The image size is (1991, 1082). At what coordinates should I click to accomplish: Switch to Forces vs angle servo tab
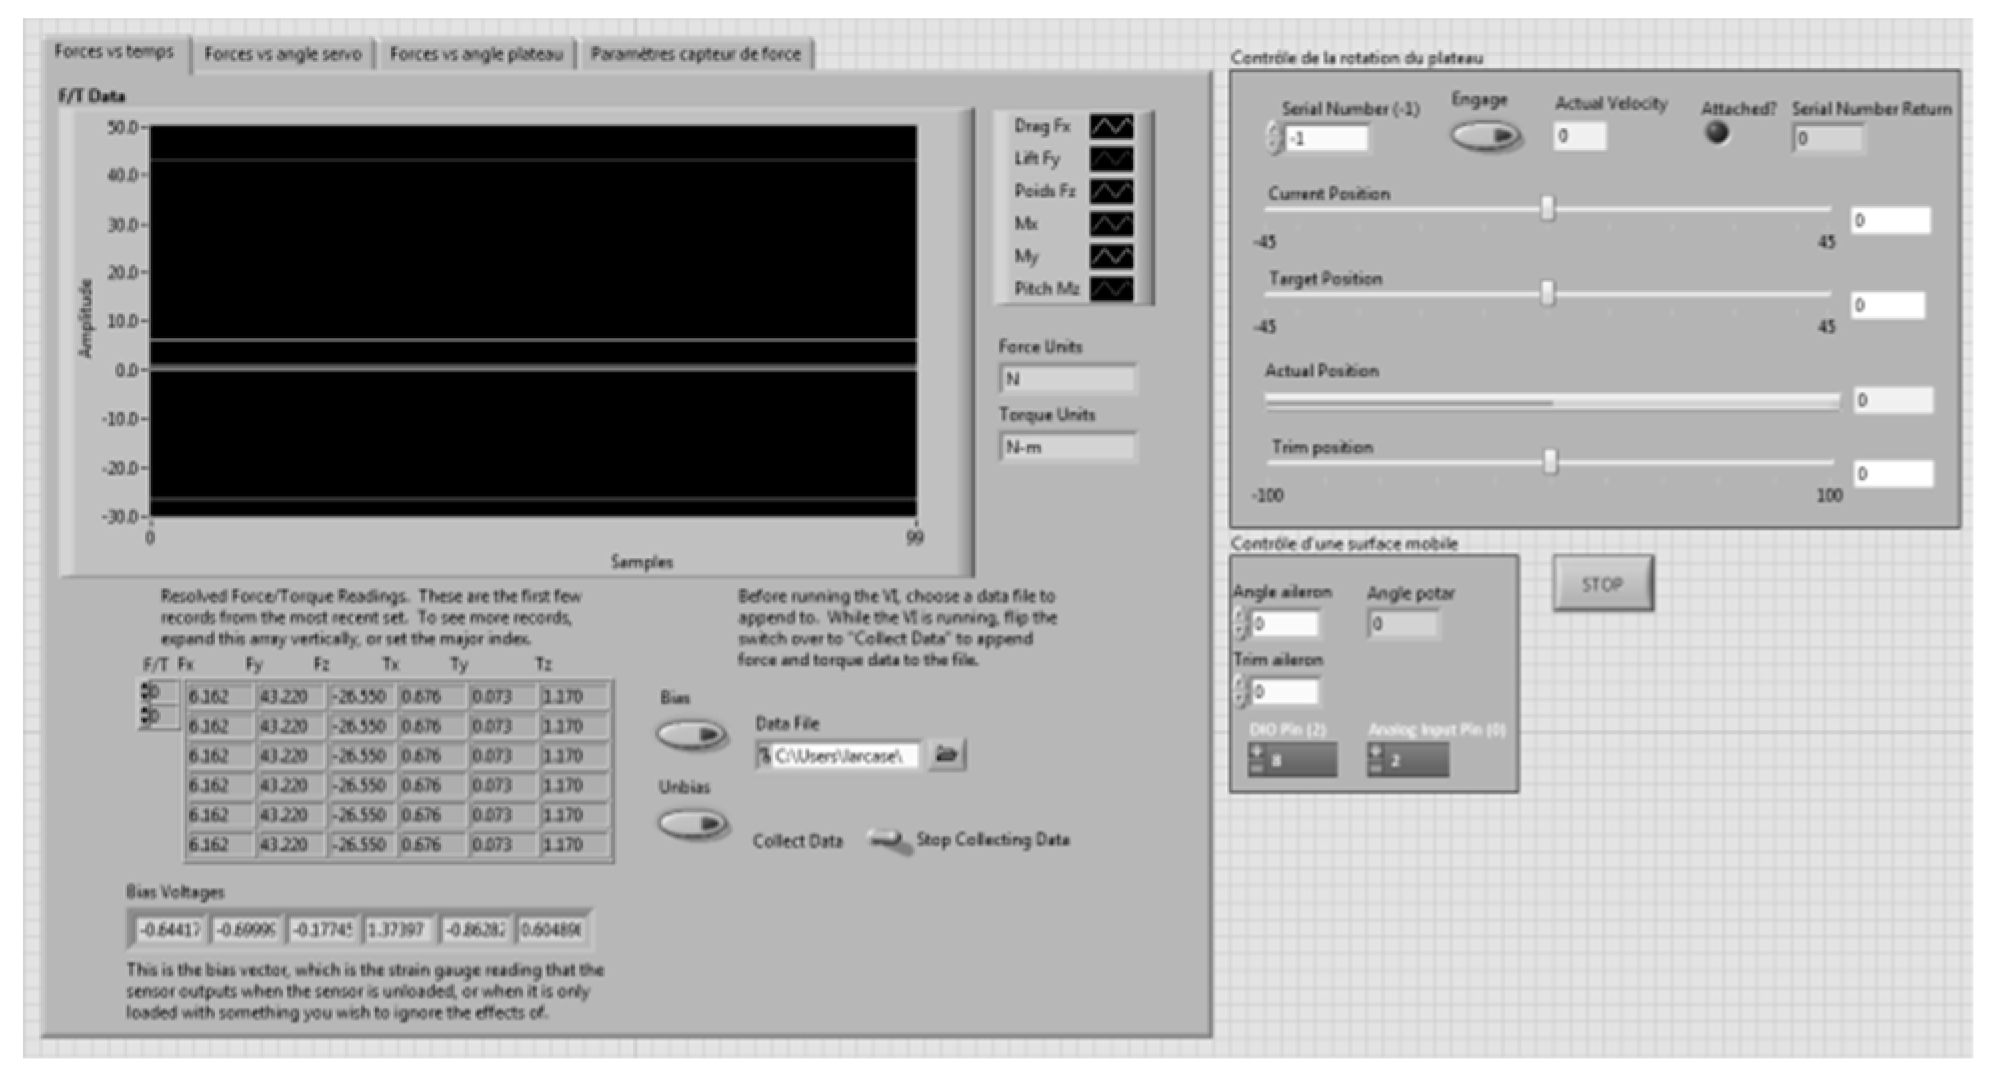[x=283, y=54]
